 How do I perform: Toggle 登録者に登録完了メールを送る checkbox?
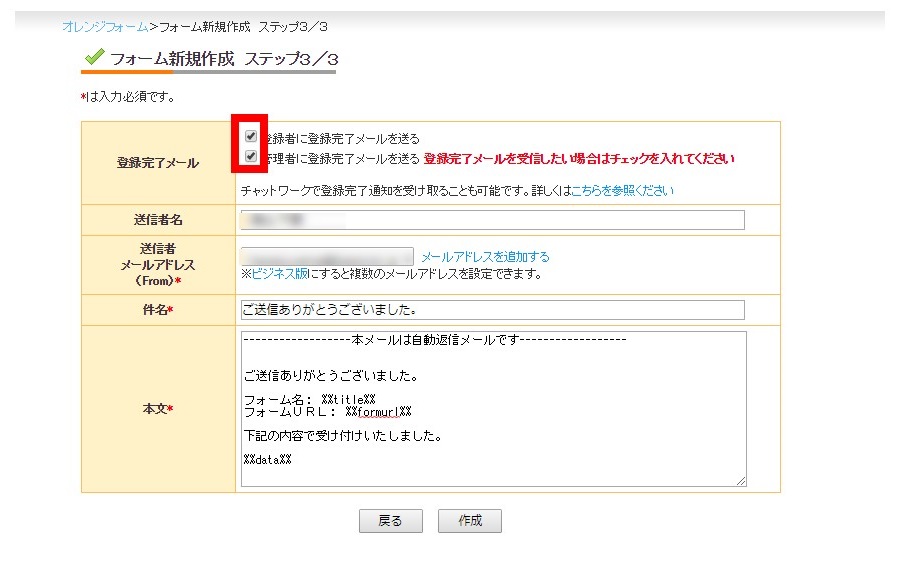pyautogui.click(x=251, y=137)
